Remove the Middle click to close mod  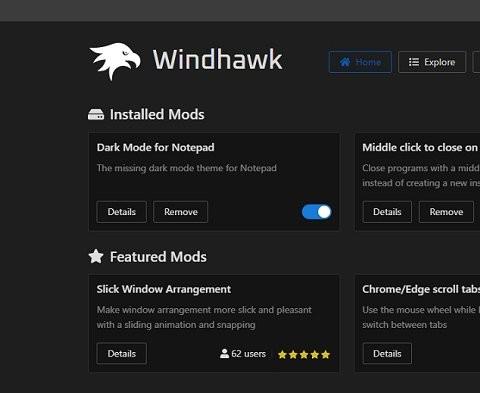click(446, 212)
